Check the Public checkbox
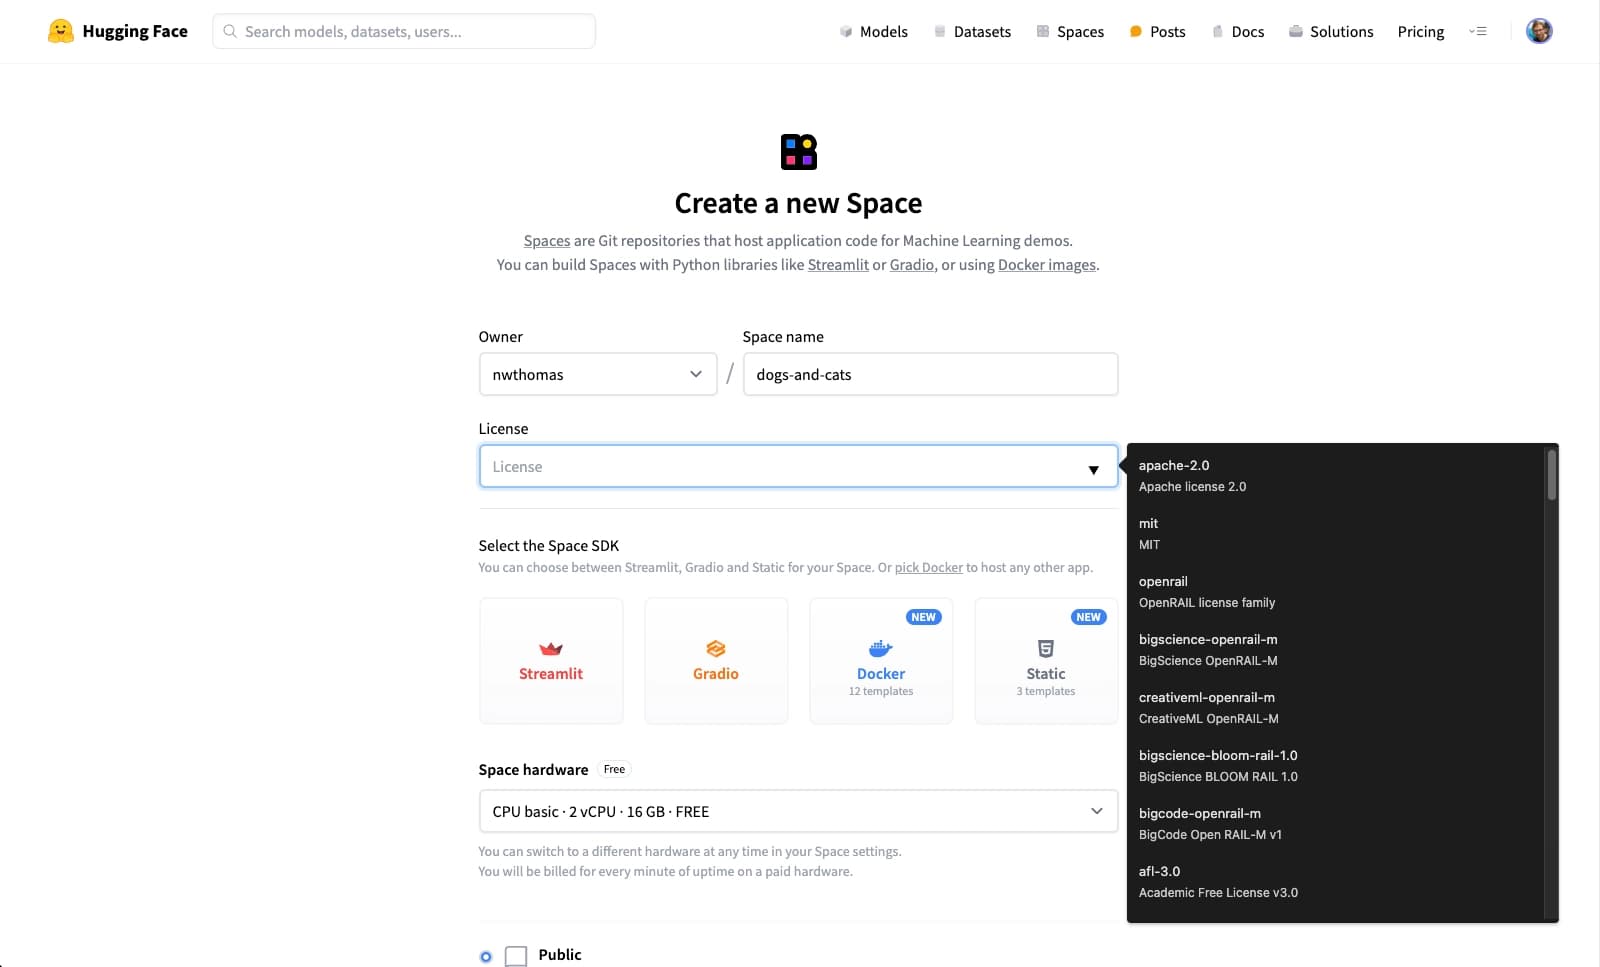 click(x=515, y=956)
